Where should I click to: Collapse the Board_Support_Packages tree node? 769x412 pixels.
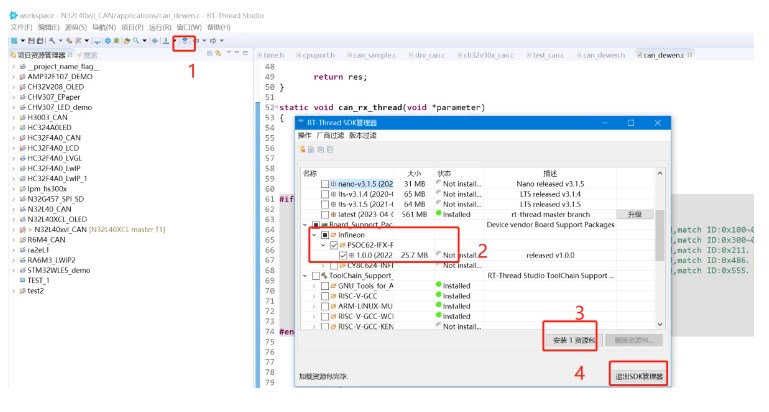[x=305, y=225]
